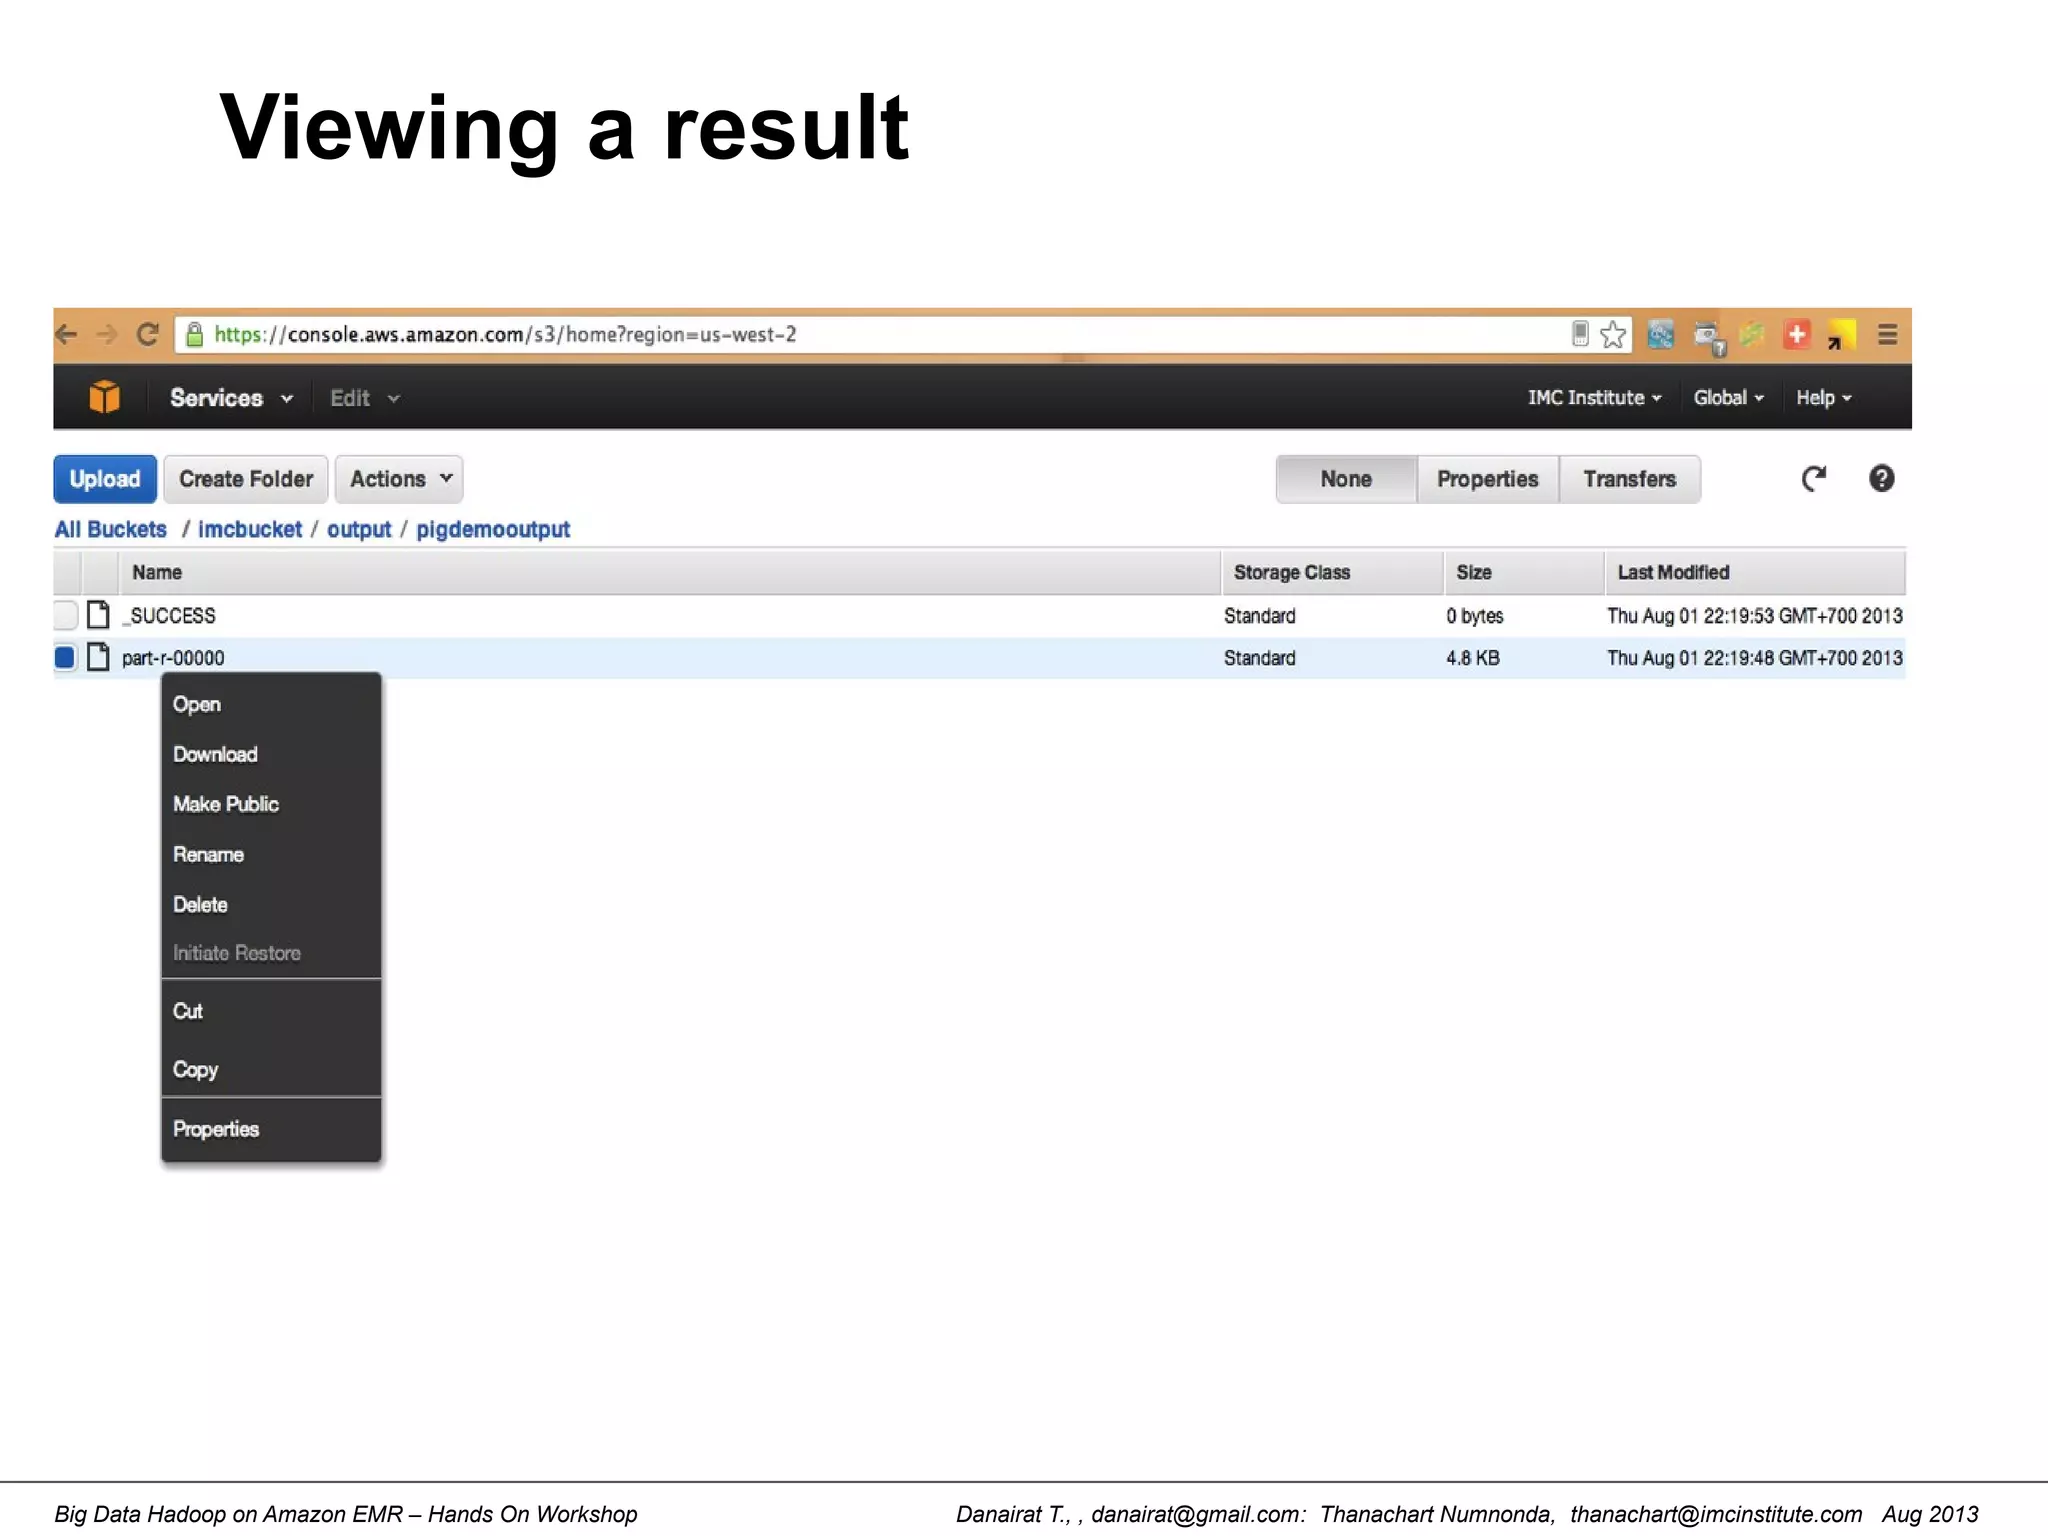Open the S3 help question mark icon

(x=1881, y=479)
